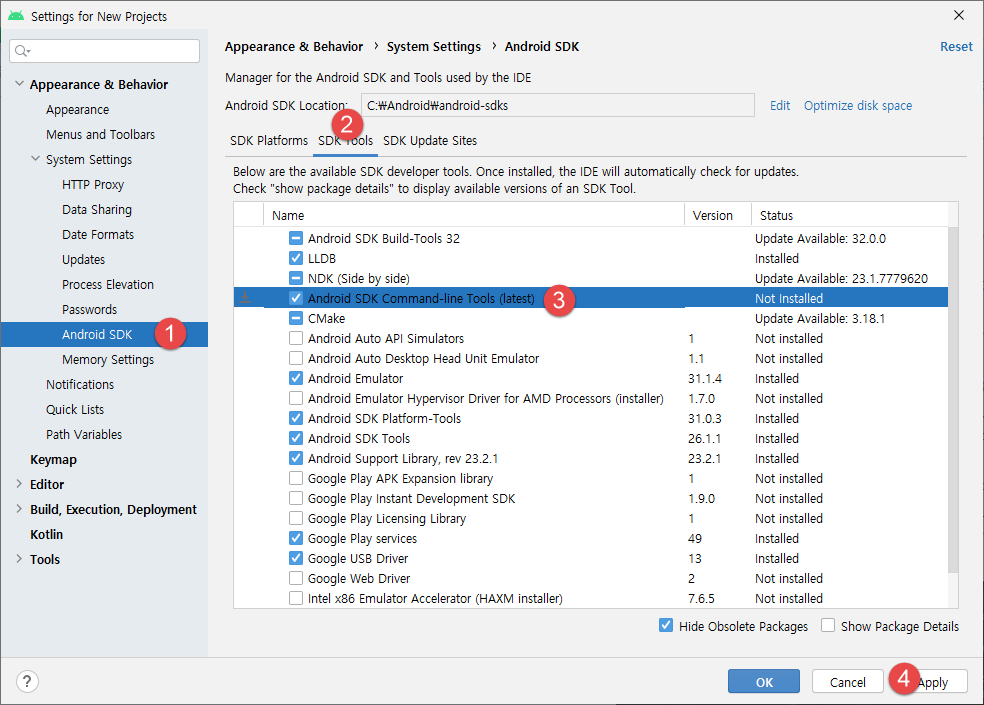
Task: Collapse the System Settings tree node
Action: point(36,159)
